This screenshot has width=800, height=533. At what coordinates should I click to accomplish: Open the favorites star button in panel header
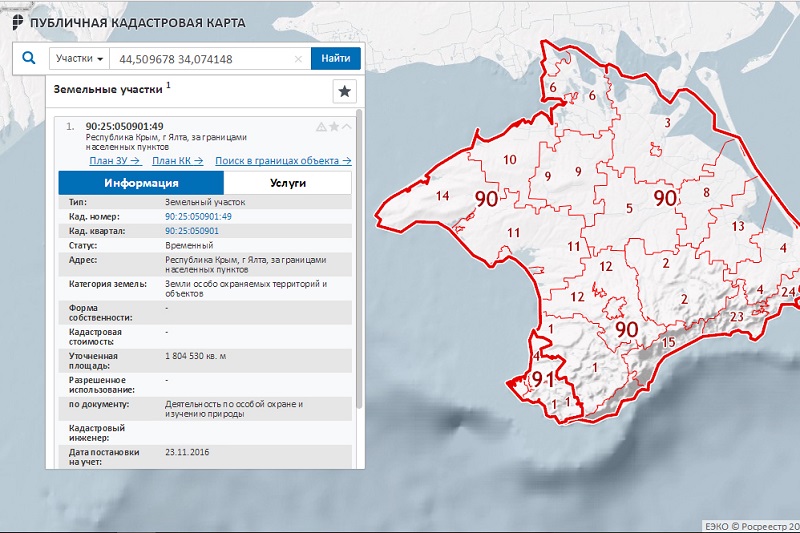click(344, 92)
